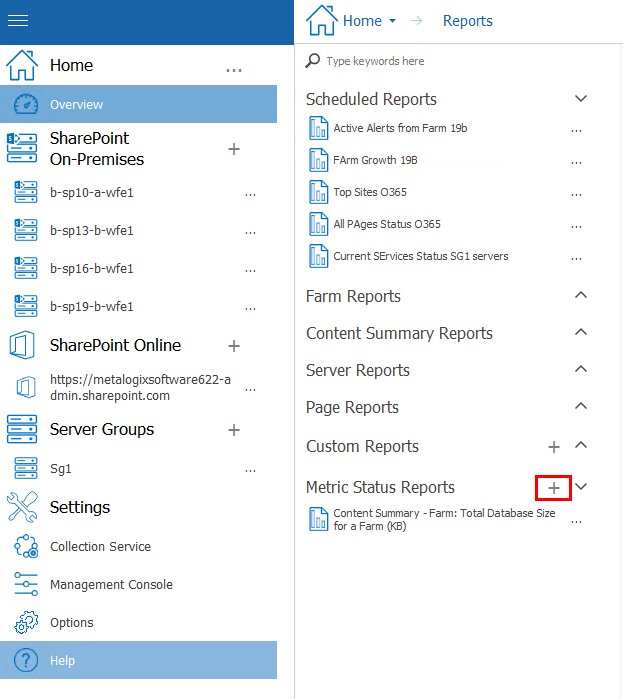Click the SharePoint Online heading

pos(115,345)
